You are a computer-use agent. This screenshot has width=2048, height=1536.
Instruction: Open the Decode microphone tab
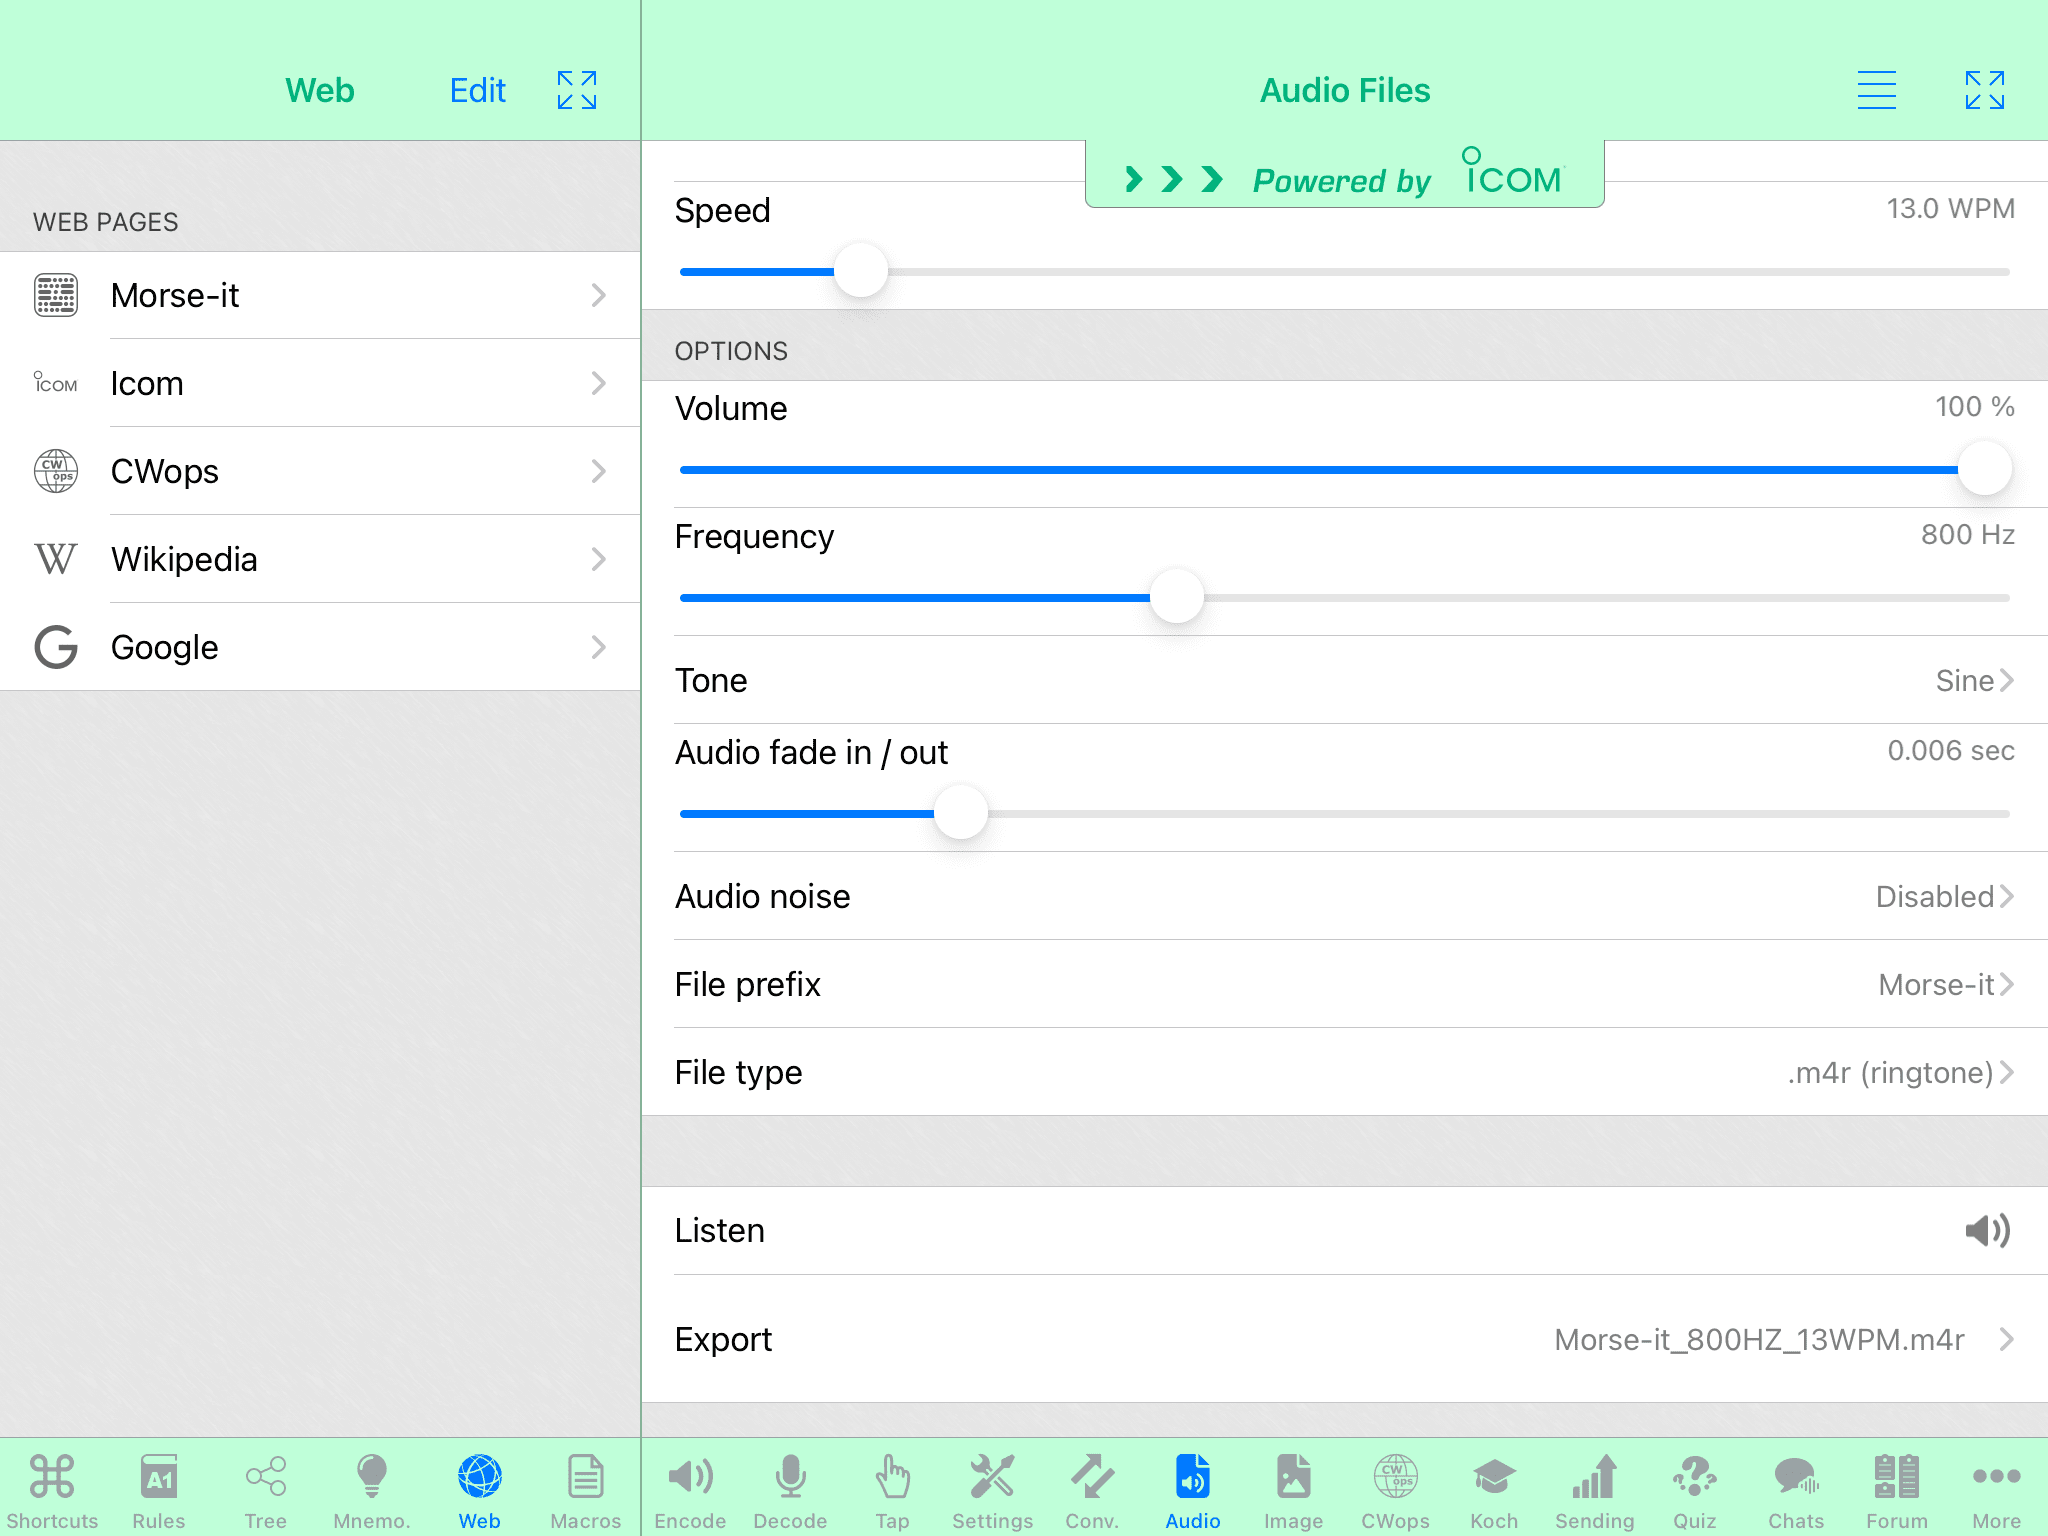790,1491
